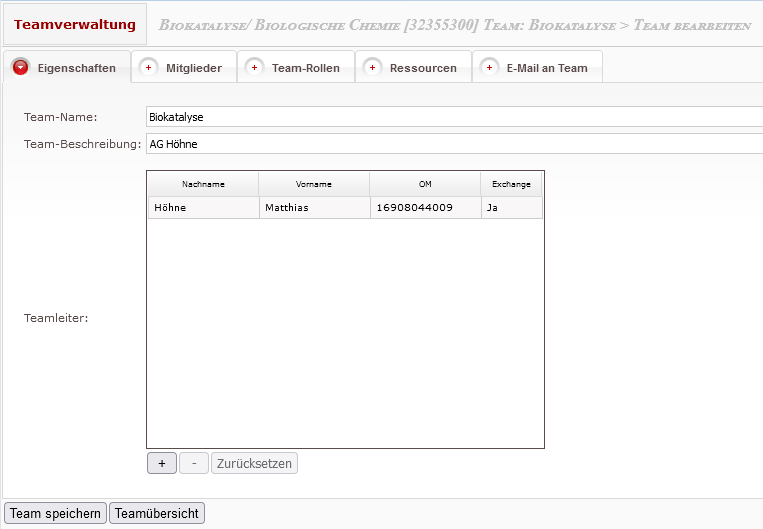
Task: Sort by Exchange column header
Action: pos(511,184)
